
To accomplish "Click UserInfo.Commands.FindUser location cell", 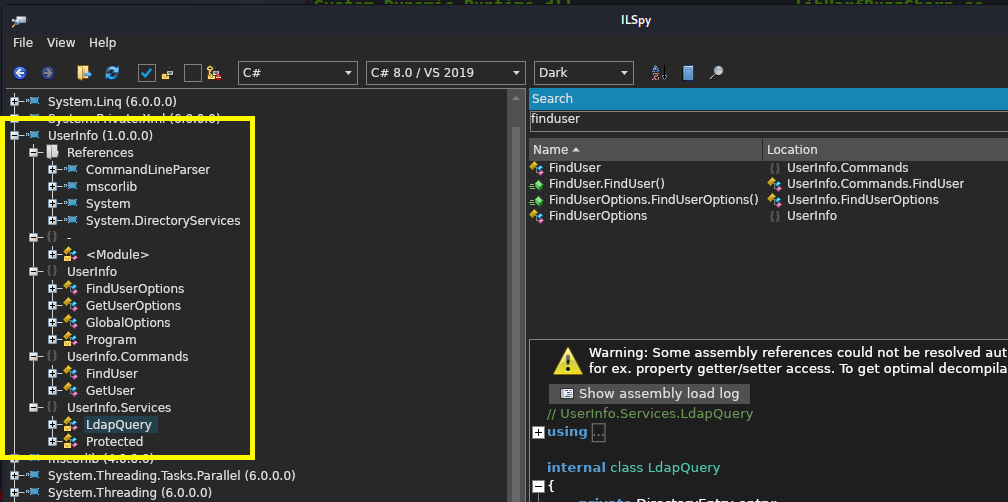I will 875,184.
